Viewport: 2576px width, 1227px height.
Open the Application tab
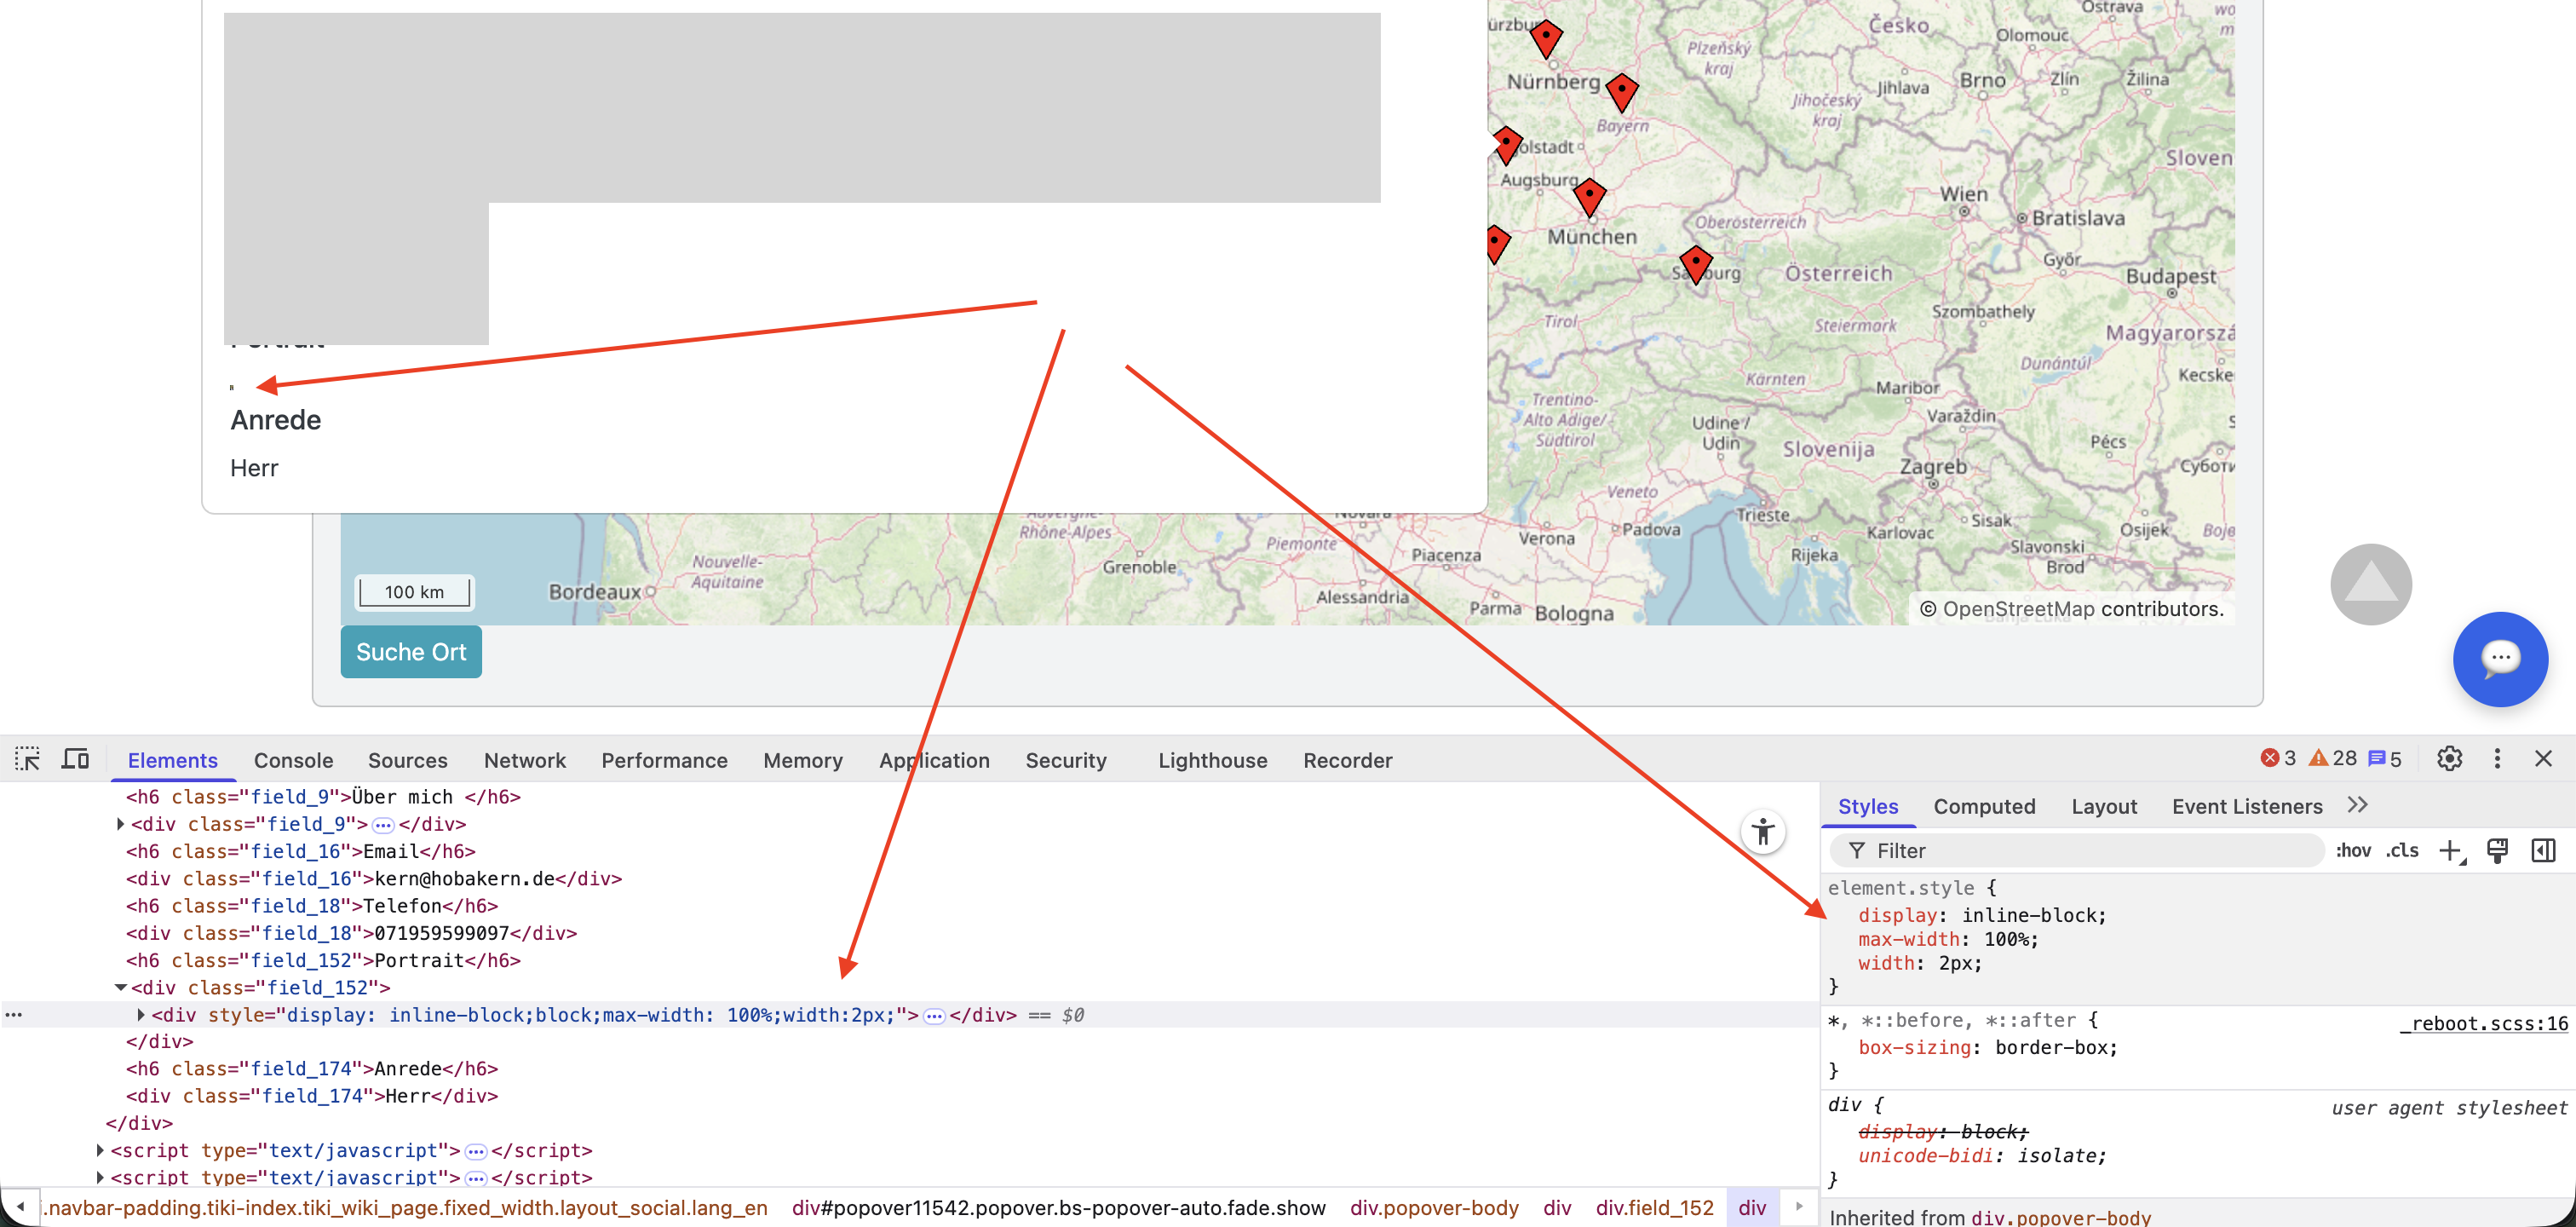[934, 760]
